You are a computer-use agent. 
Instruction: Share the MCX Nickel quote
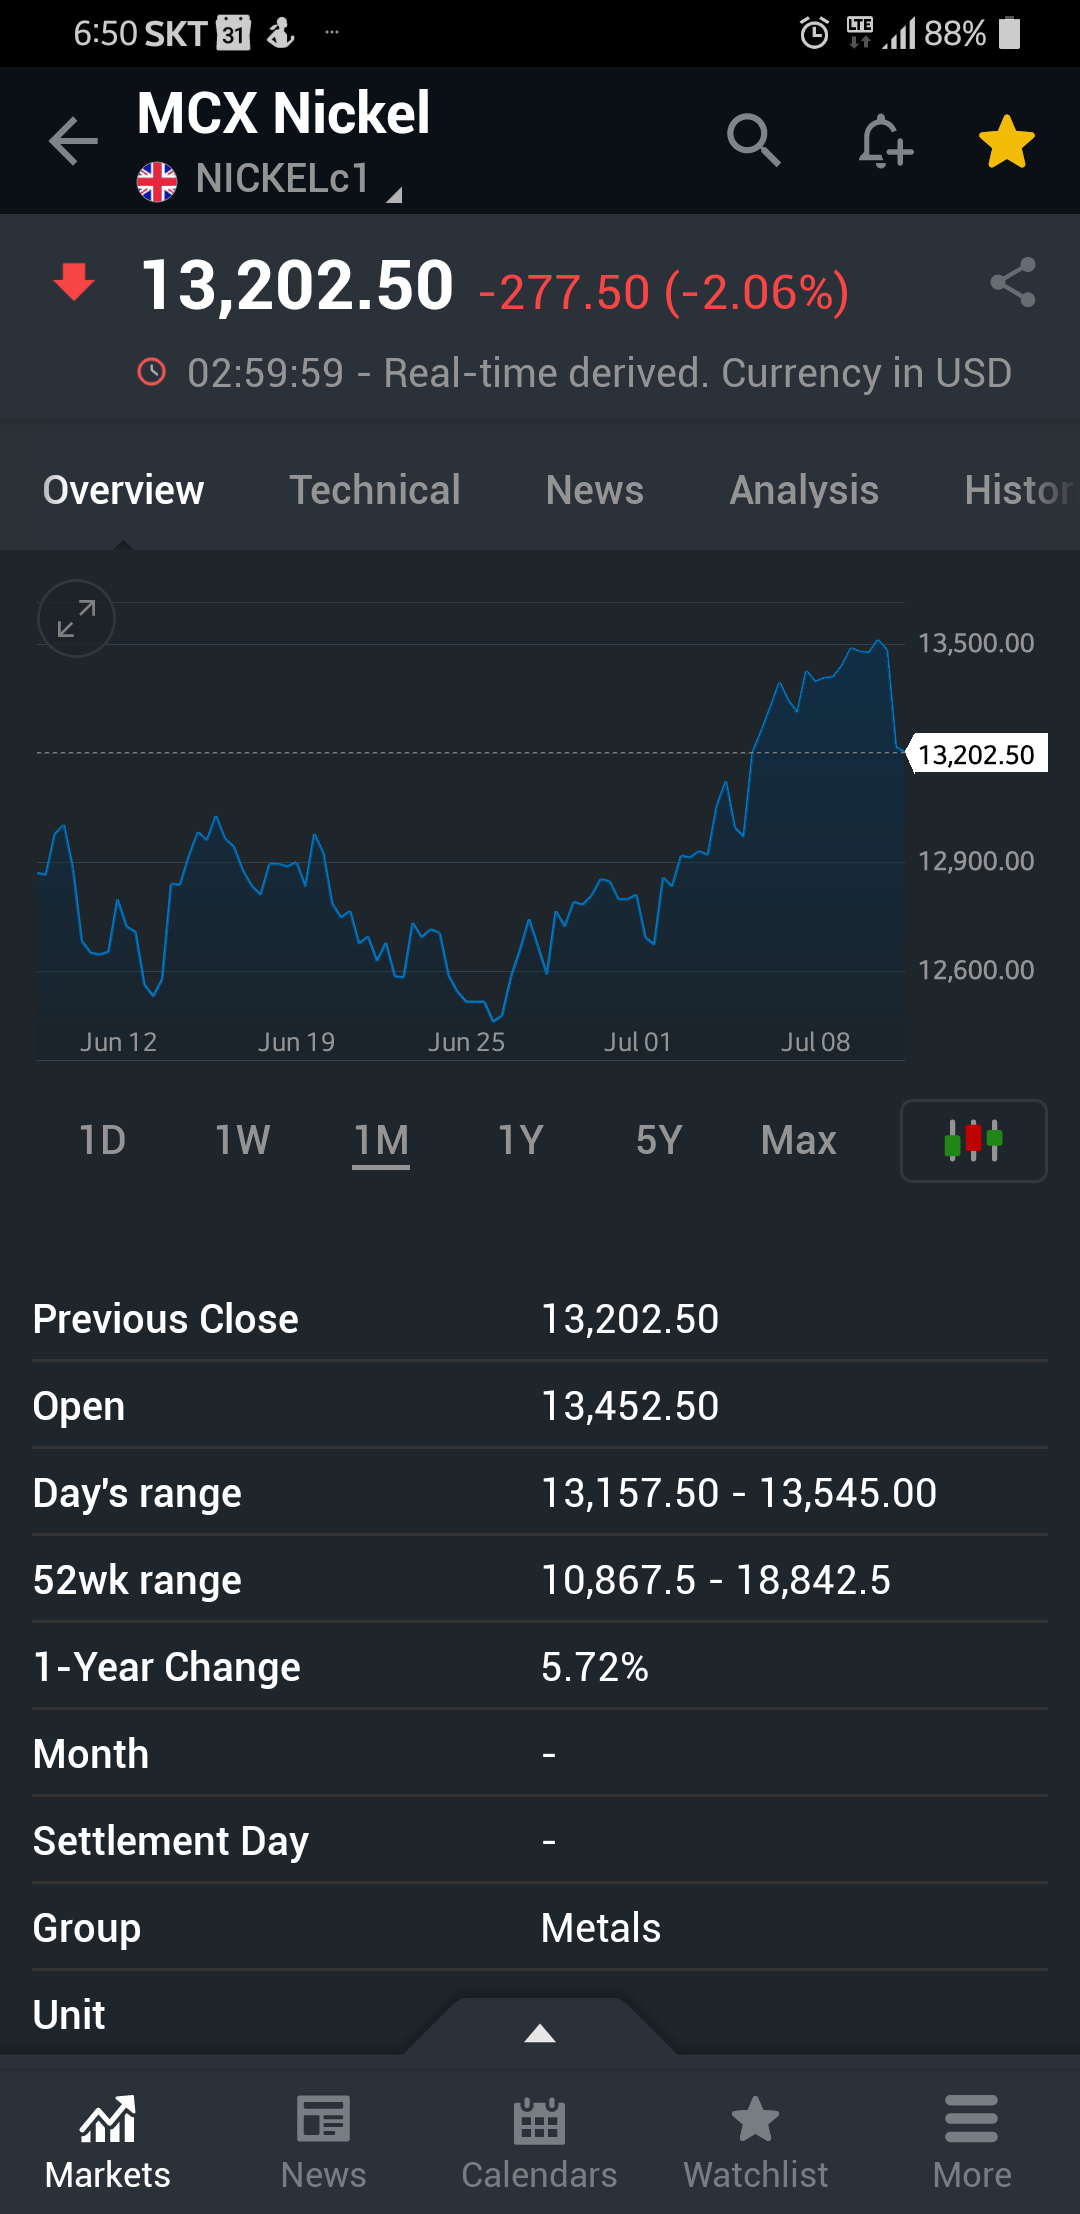(1012, 282)
